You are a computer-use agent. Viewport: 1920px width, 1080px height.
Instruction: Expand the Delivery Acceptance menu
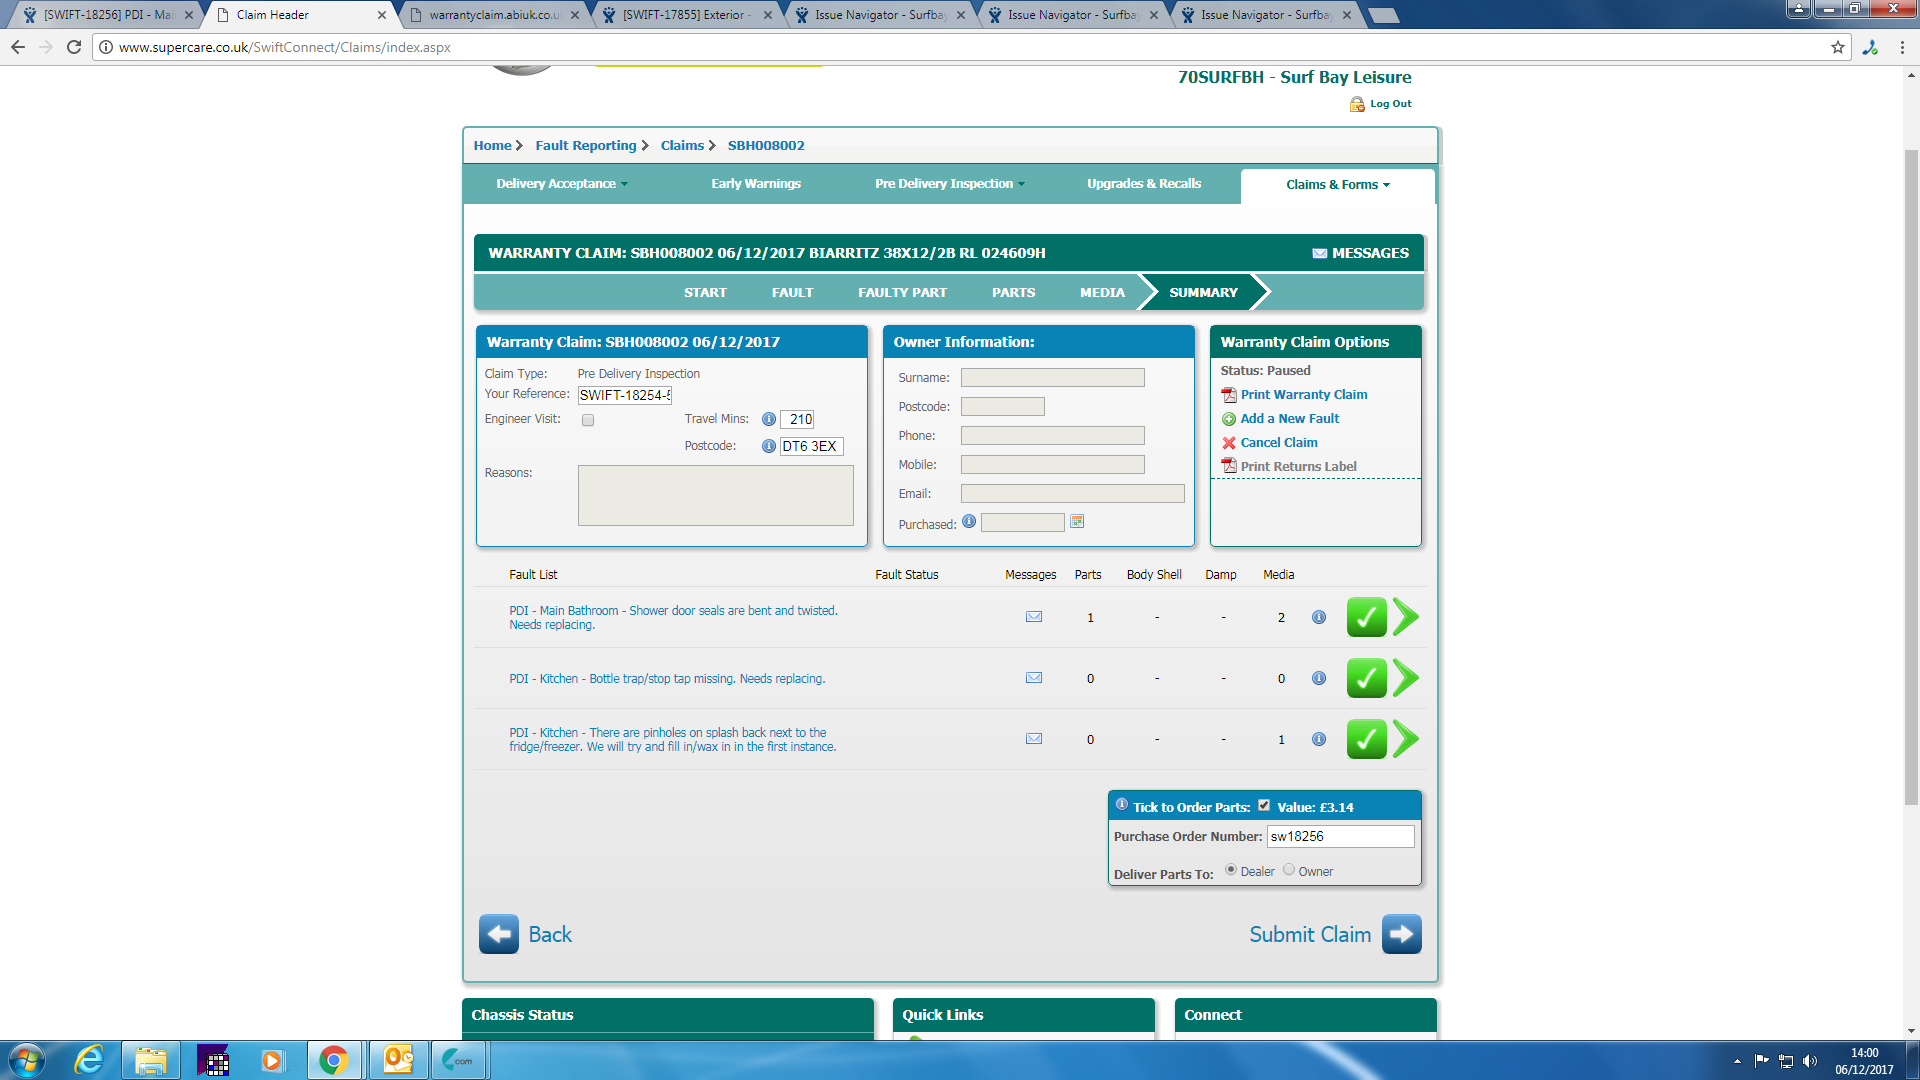(x=561, y=184)
